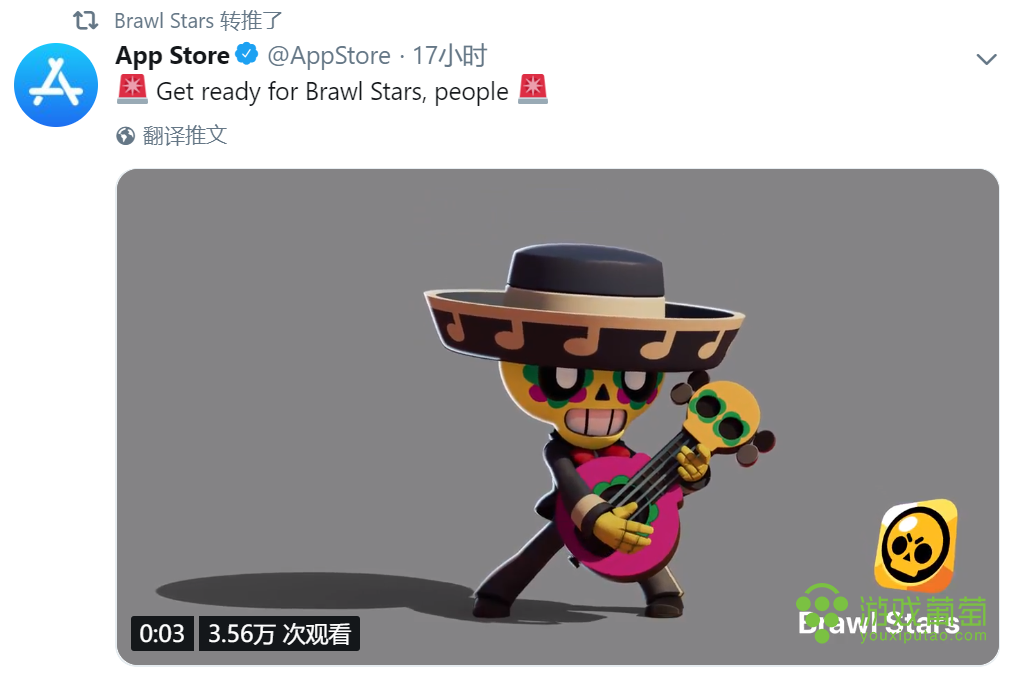Click the 0:03 video duration badge
Viewport: 1016px width, 680px height.
pyautogui.click(x=162, y=633)
